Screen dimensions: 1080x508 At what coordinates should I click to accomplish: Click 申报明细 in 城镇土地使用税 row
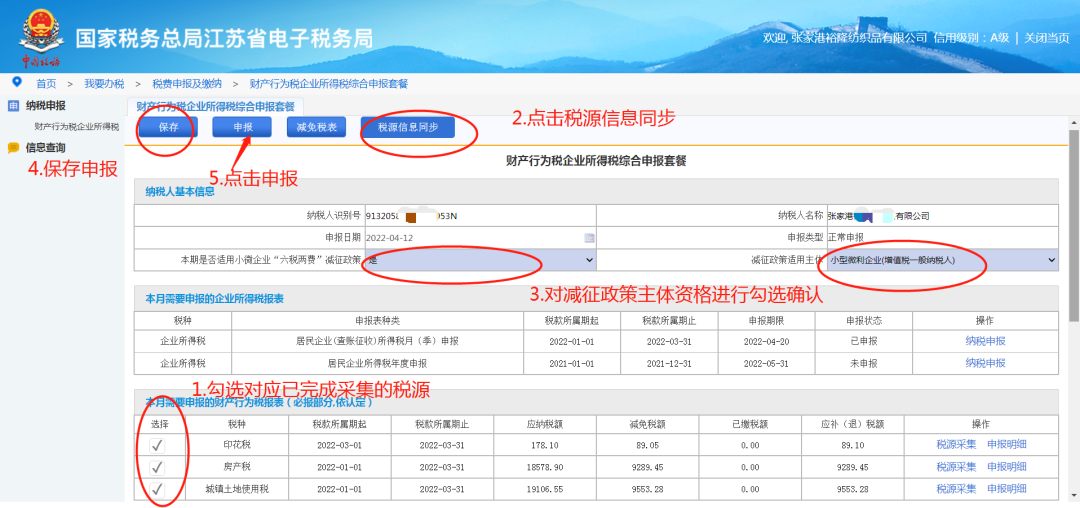click(1007, 489)
